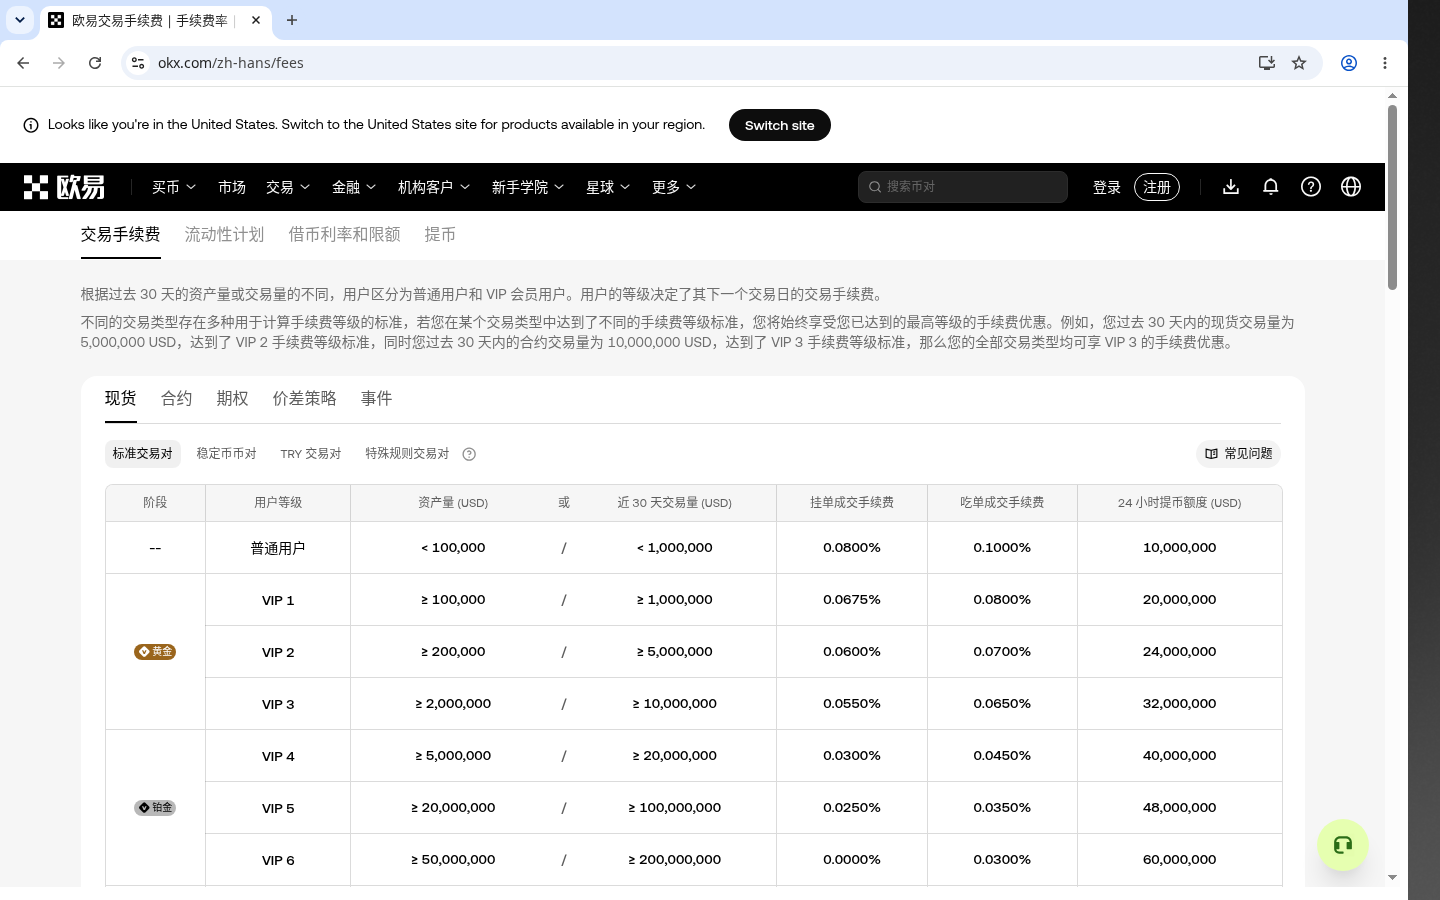Click VIP 6 taker fee 0.0300%
Screen dimensions: 1440x900
point(1002,860)
